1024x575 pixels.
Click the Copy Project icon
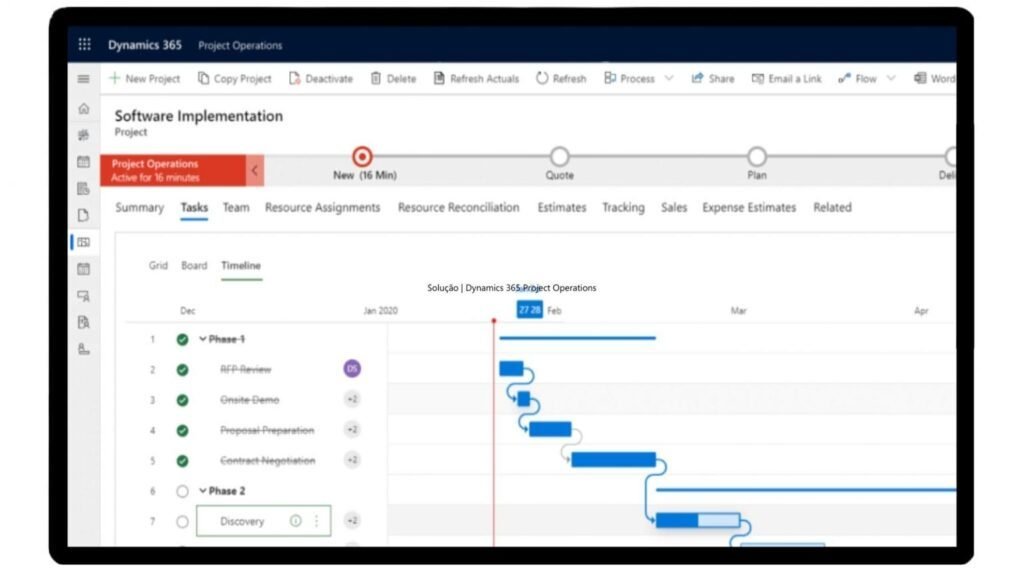pyautogui.click(x=203, y=78)
